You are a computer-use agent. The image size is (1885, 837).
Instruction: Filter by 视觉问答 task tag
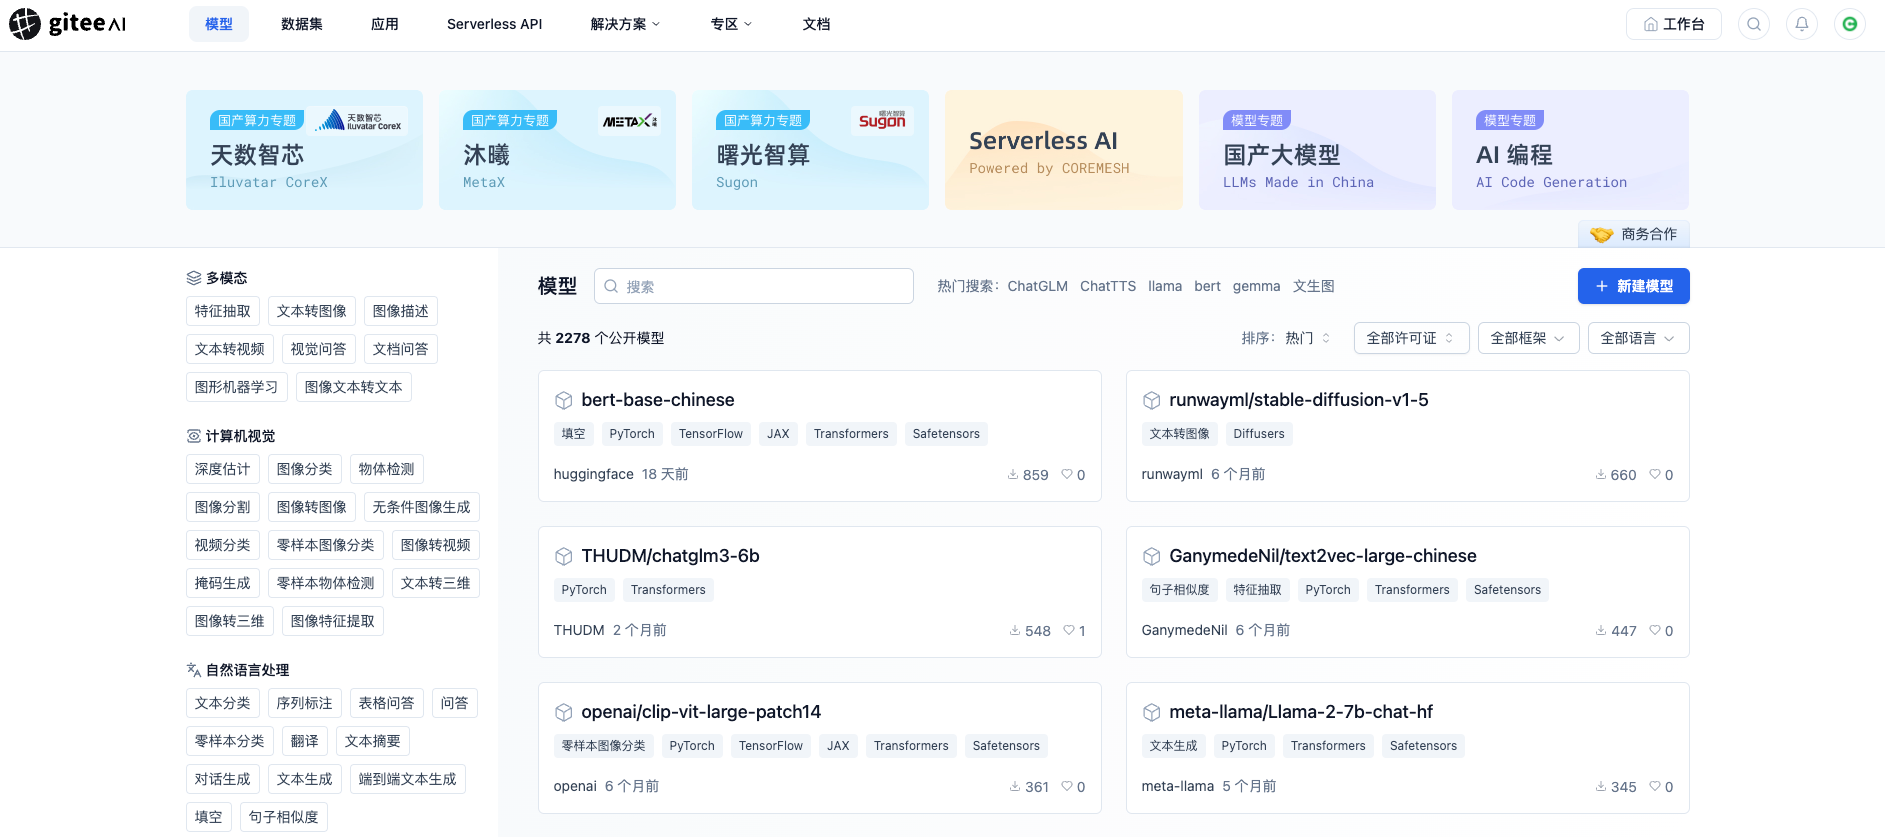tap(319, 349)
